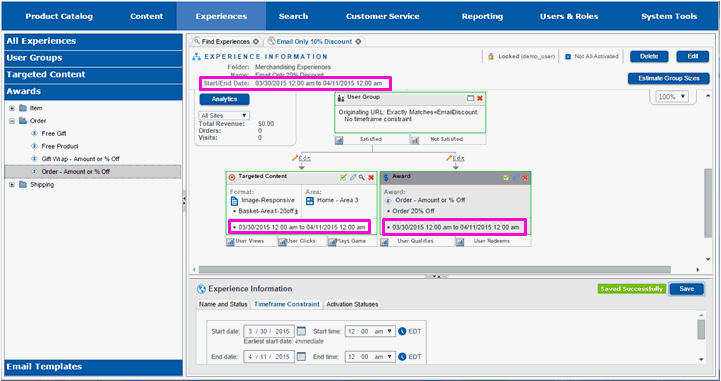The image size is (721, 381).
Task: Open the All Sites dropdown
Action: click(x=224, y=116)
